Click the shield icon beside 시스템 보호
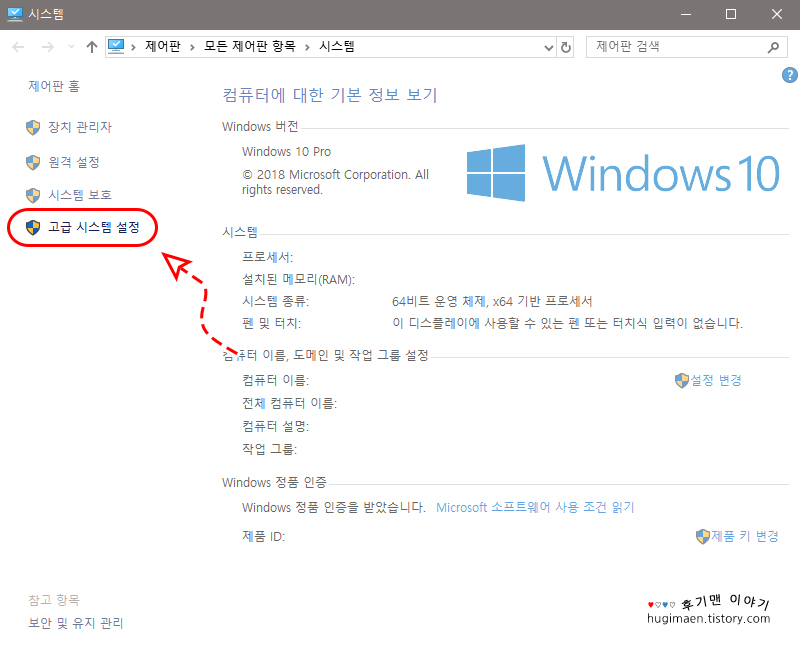 coord(33,195)
